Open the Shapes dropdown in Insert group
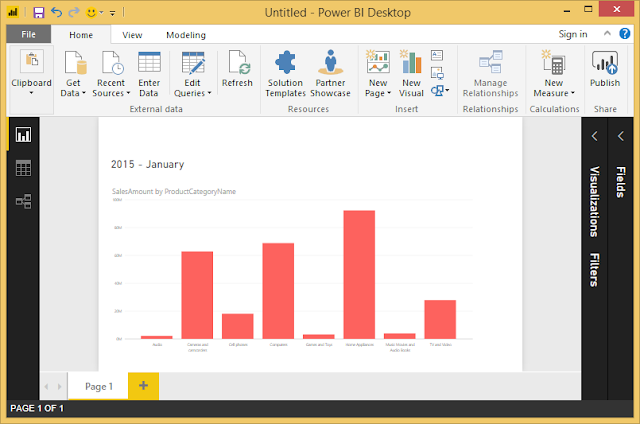The width and height of the screenshot is (640, 424). coord(440,90)
